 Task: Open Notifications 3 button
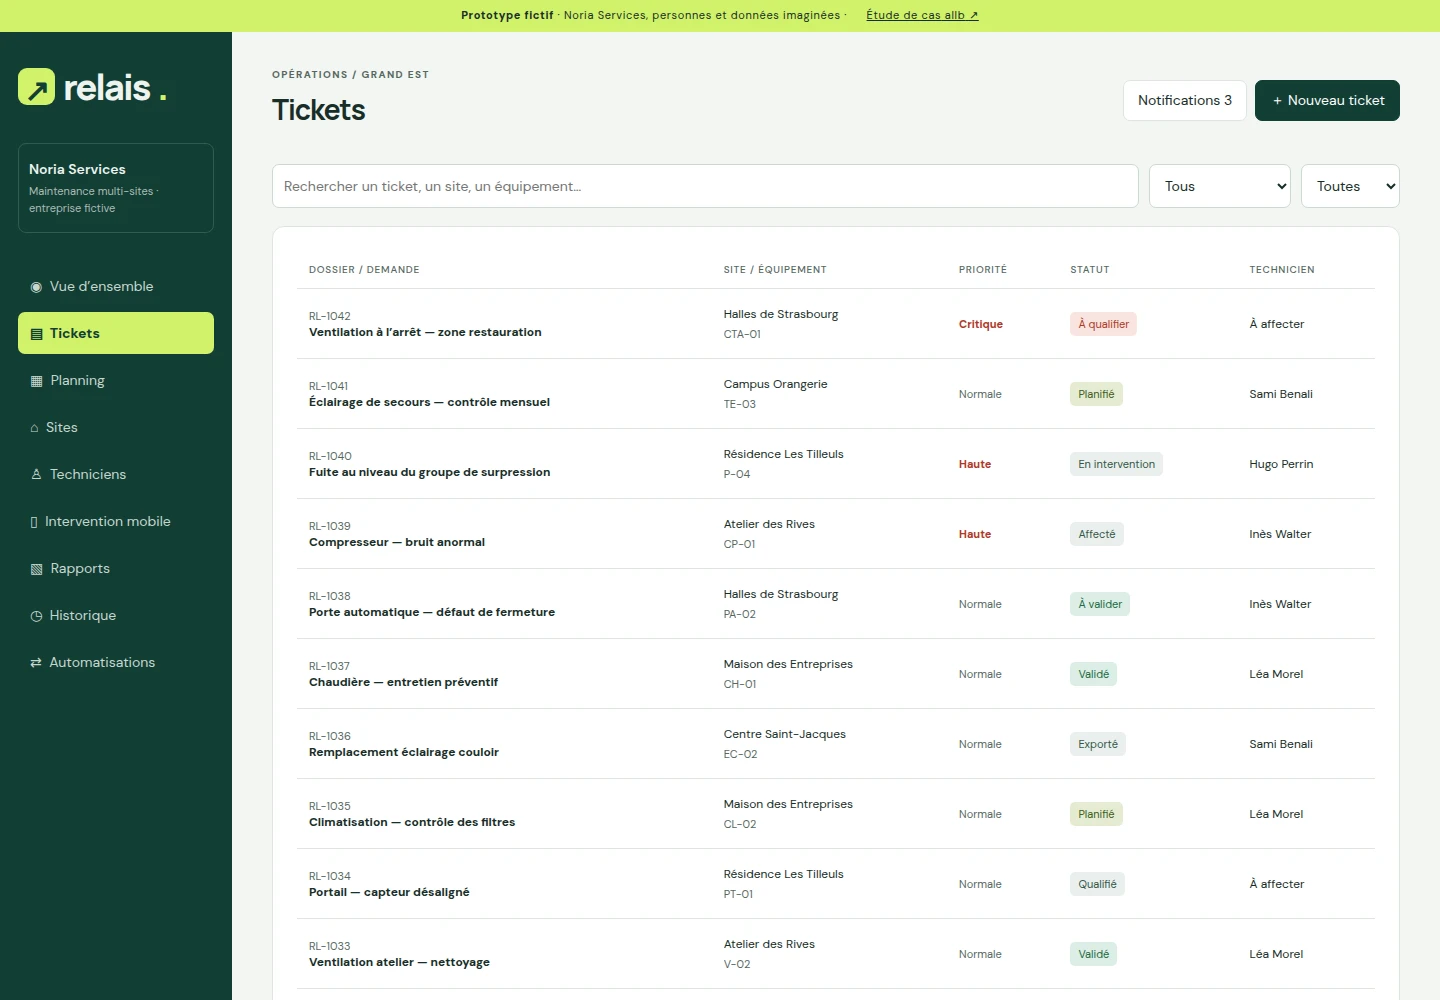pos(1185,100)
